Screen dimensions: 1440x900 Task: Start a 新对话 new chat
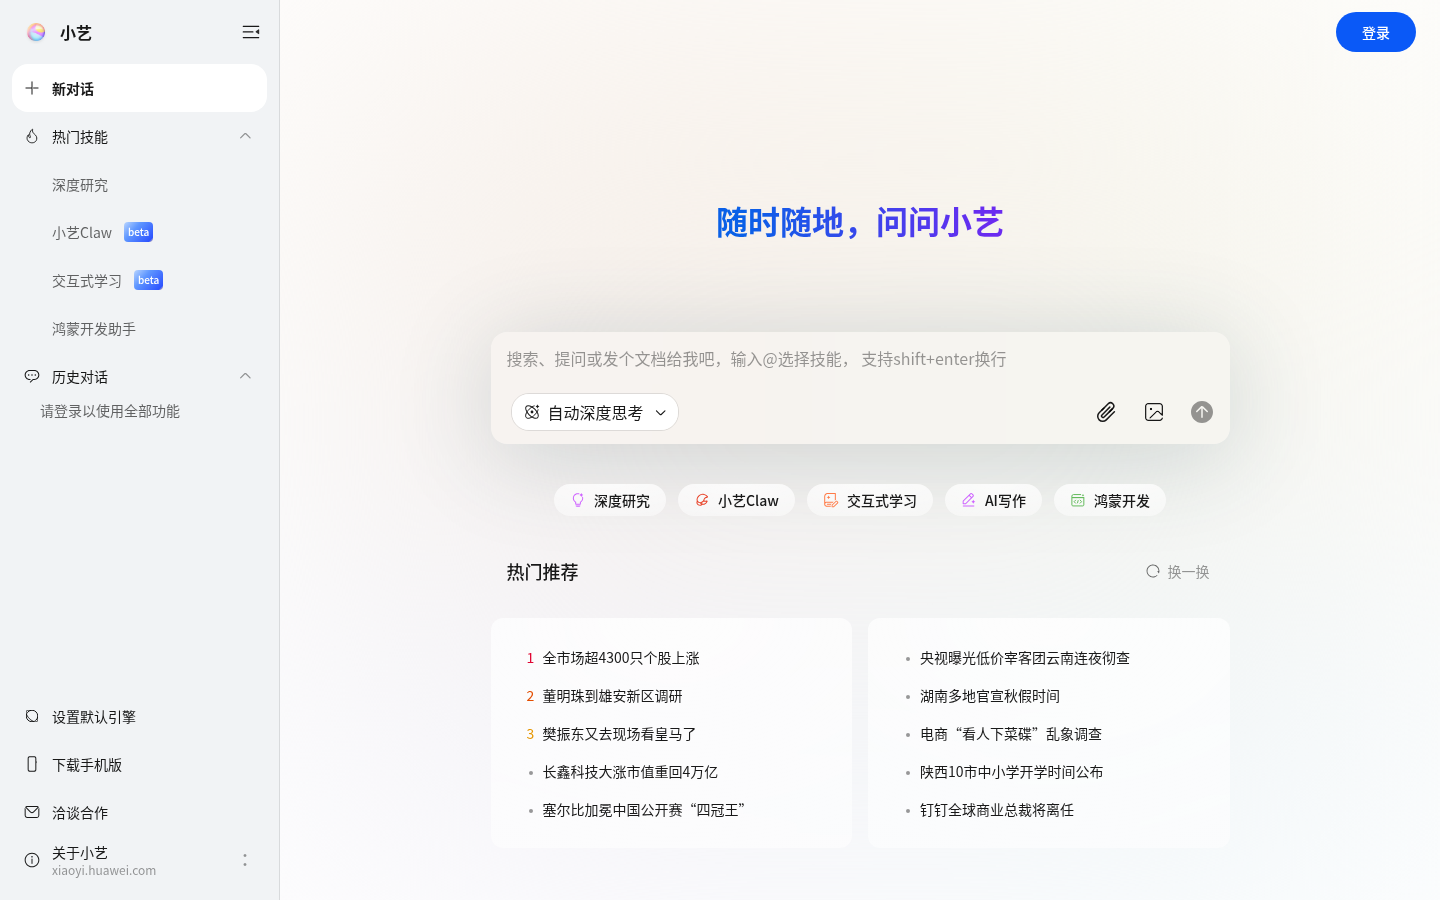139,88
